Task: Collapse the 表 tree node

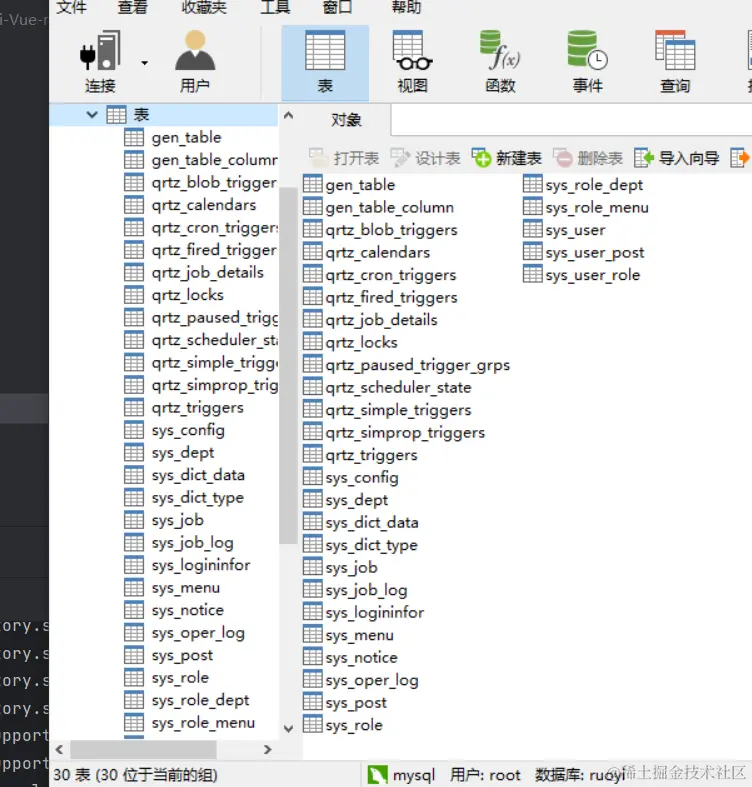Action: tap(92, 115)
